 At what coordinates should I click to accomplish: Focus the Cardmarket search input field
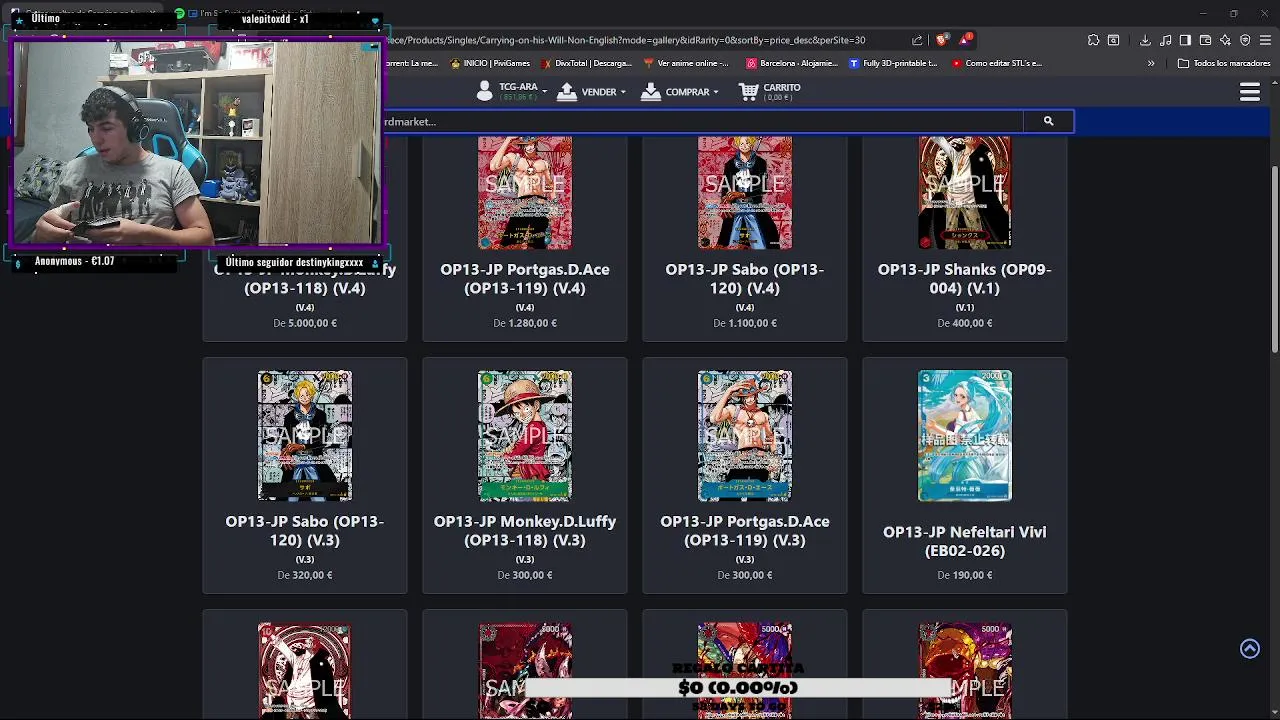tap(704, 121)
